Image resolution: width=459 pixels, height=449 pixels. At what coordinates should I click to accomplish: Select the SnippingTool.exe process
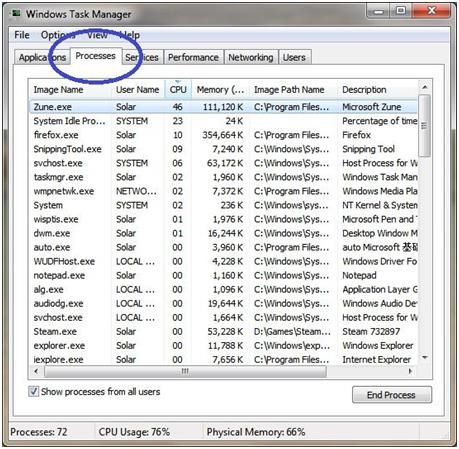223,149
